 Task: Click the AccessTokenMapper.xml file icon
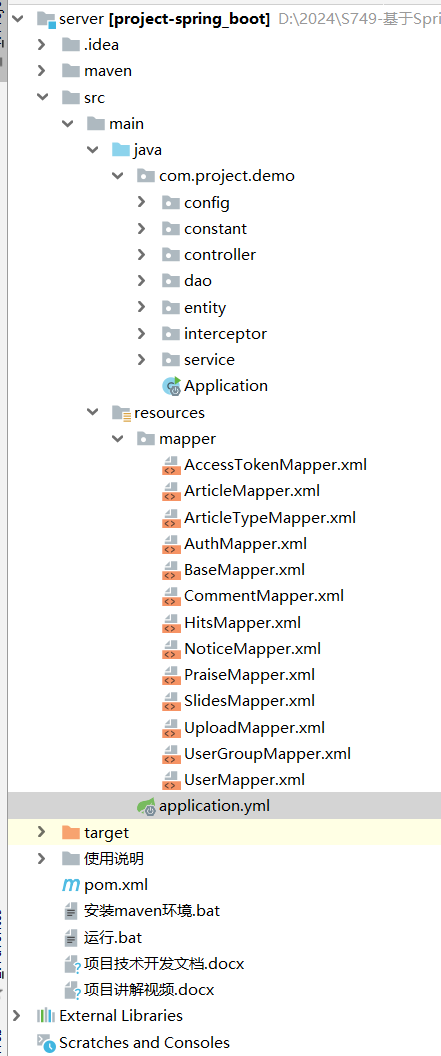[x=172, y=465]
